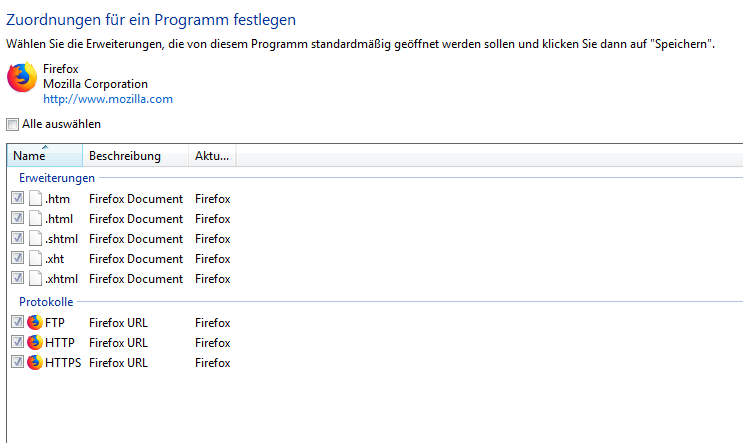Select the HTTPS protocol Firefox icon

tap(35, 362)
